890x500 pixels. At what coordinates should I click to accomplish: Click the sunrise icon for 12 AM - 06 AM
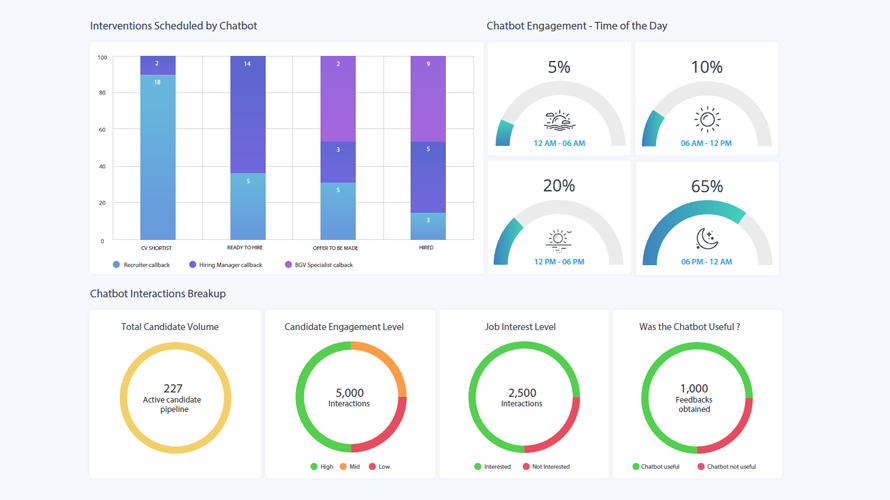click(x=559, y=120)
